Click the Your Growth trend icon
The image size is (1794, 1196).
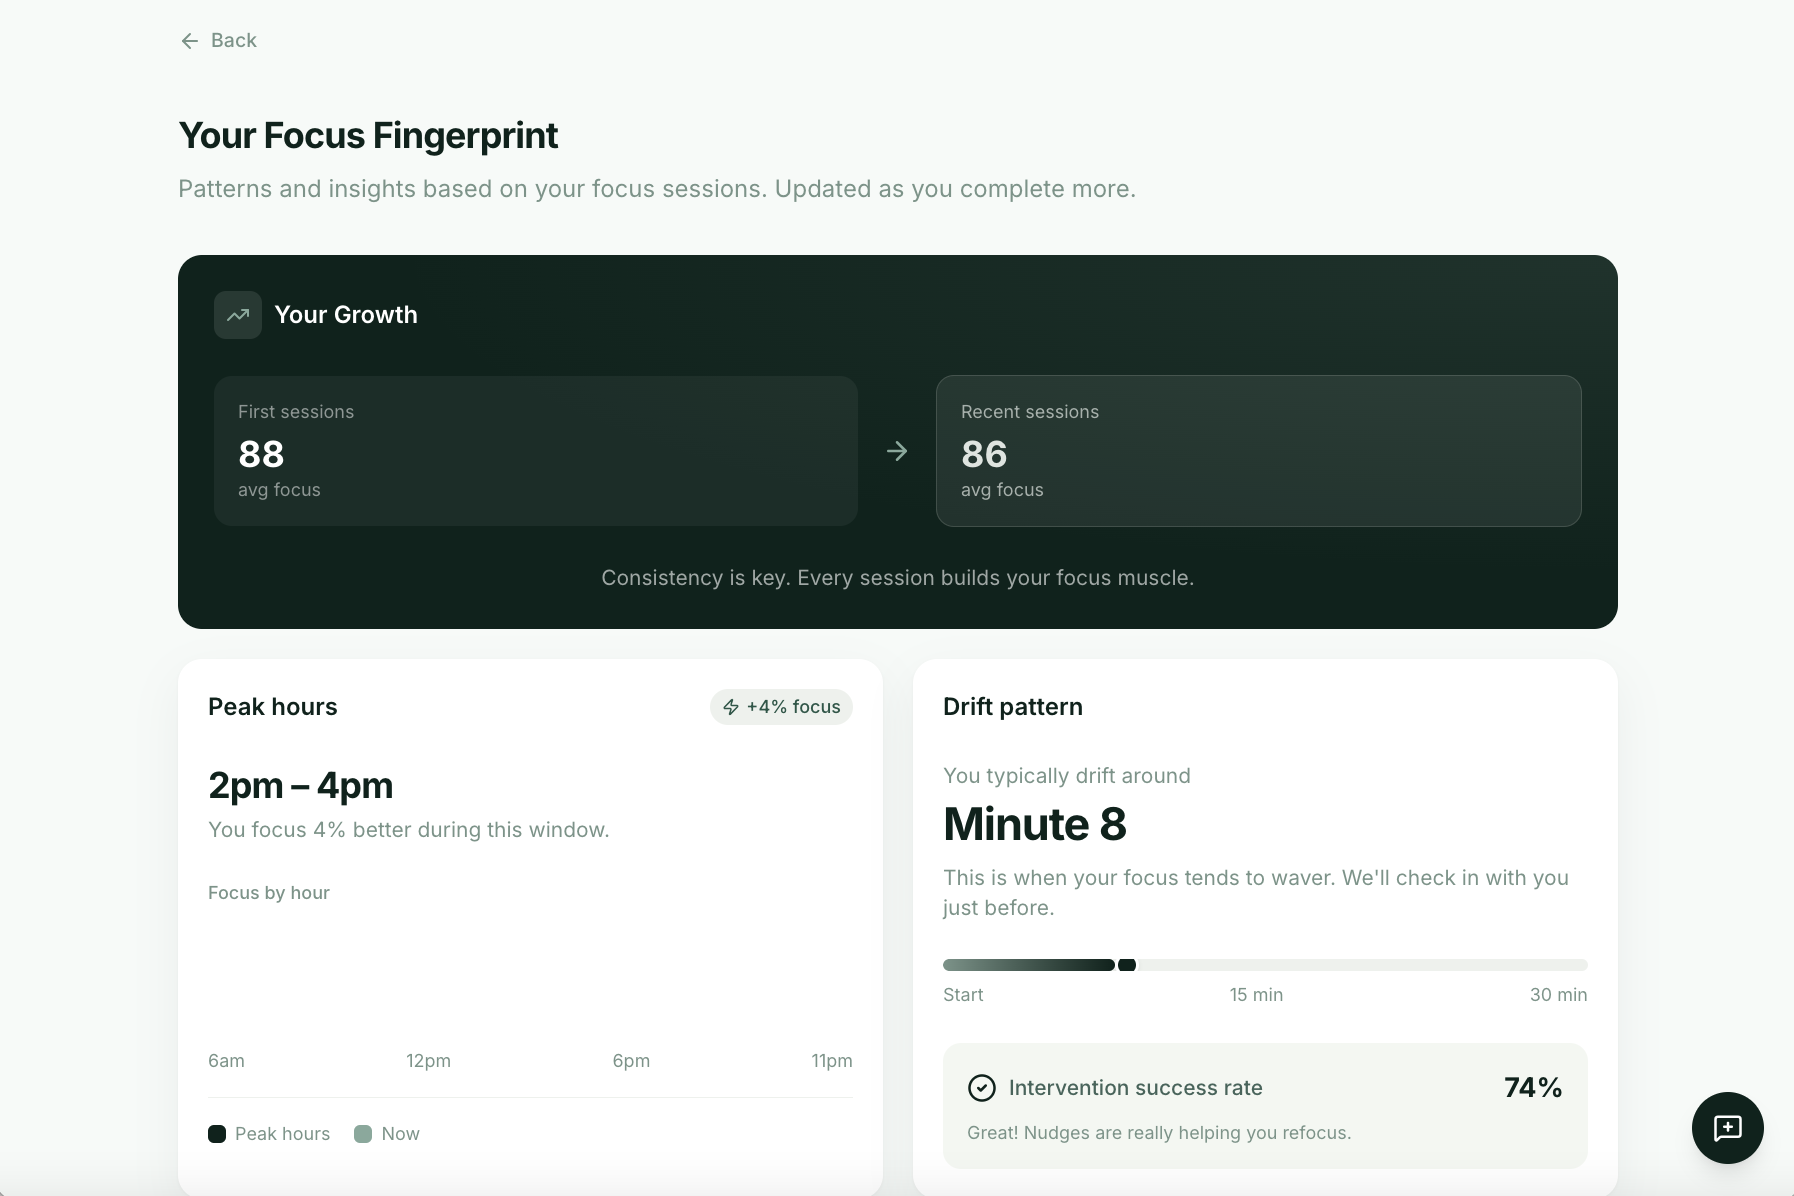point(238,315)
